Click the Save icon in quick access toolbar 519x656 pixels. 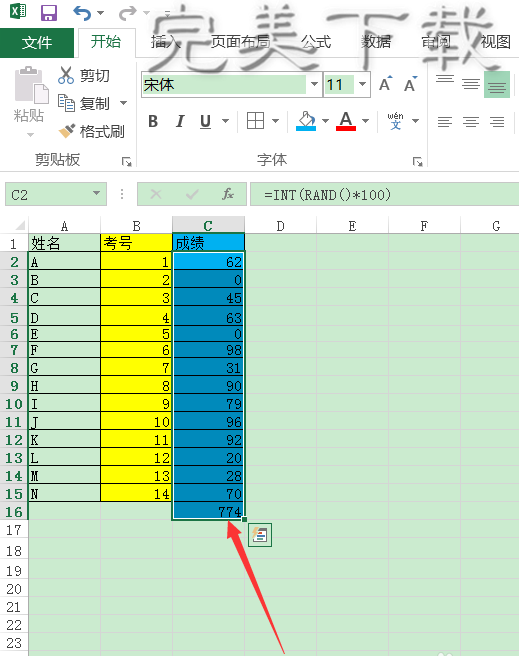[49, 13]
